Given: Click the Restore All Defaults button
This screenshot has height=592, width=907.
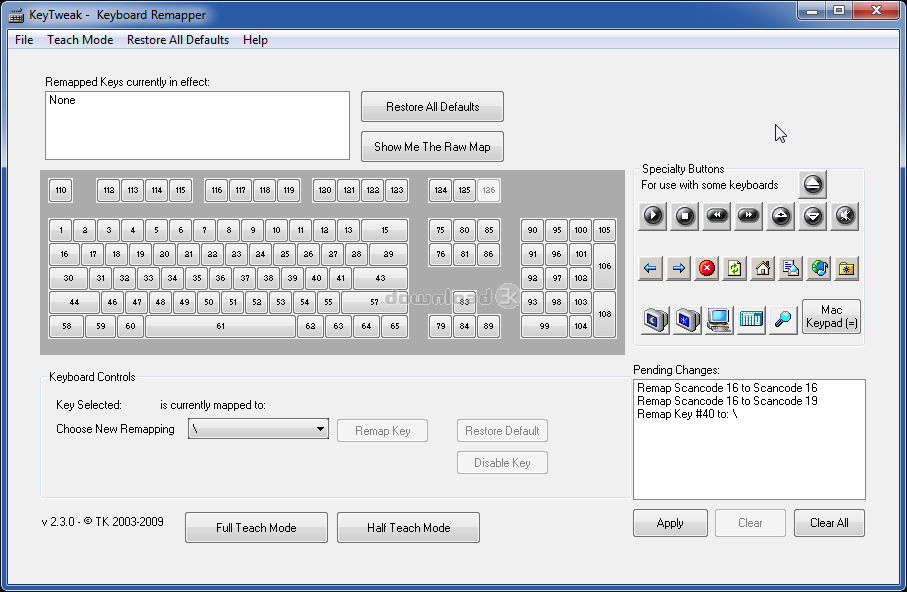Looking at the screenshot, I should click(432, 106).
